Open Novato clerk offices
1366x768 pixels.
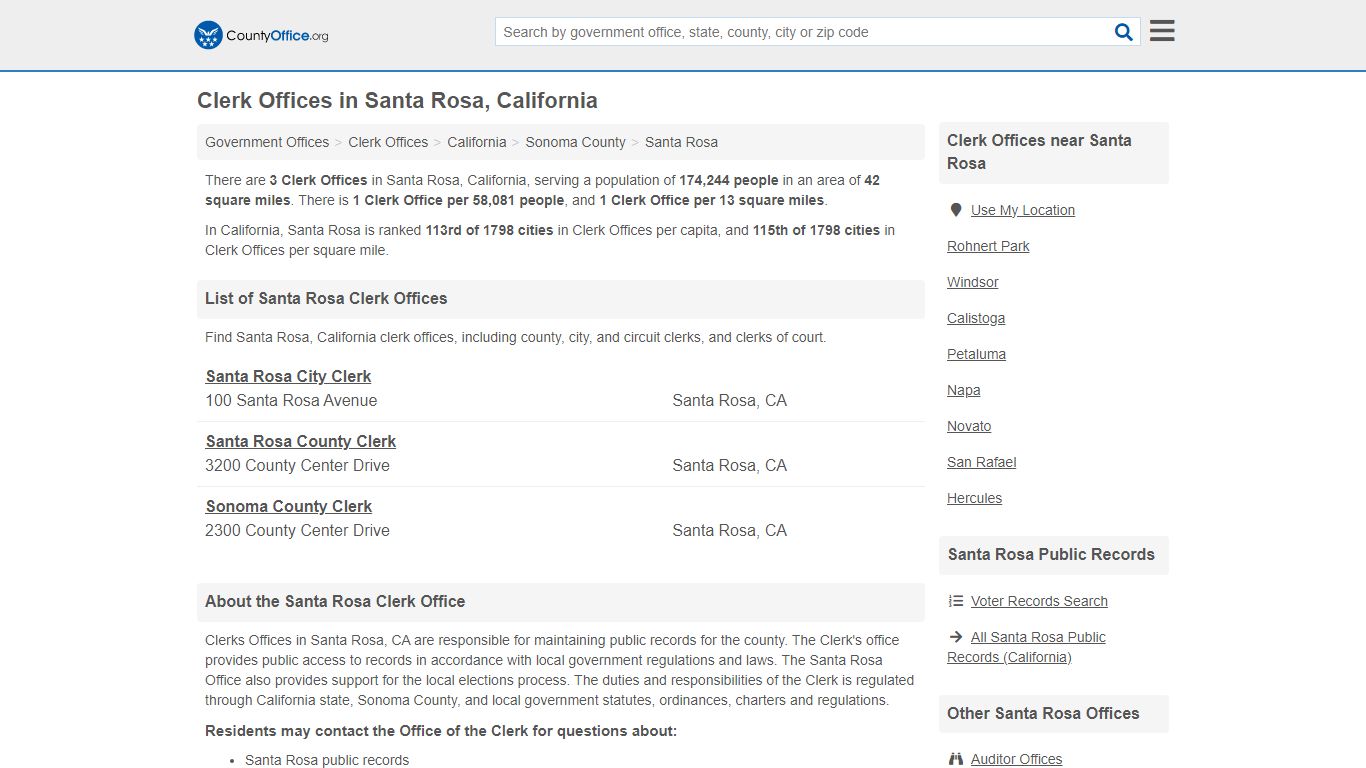[x=969, y=426]
